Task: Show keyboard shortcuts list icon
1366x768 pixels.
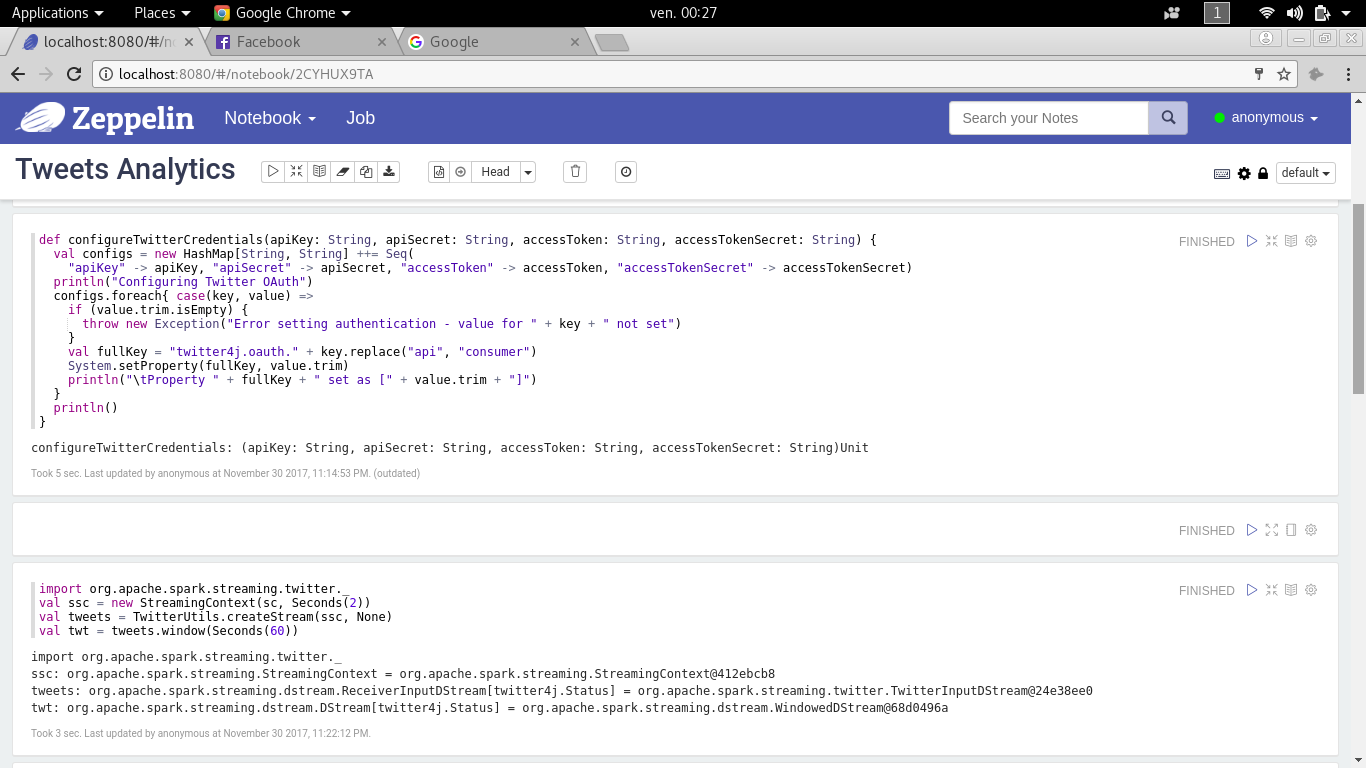Action: 1222,173
